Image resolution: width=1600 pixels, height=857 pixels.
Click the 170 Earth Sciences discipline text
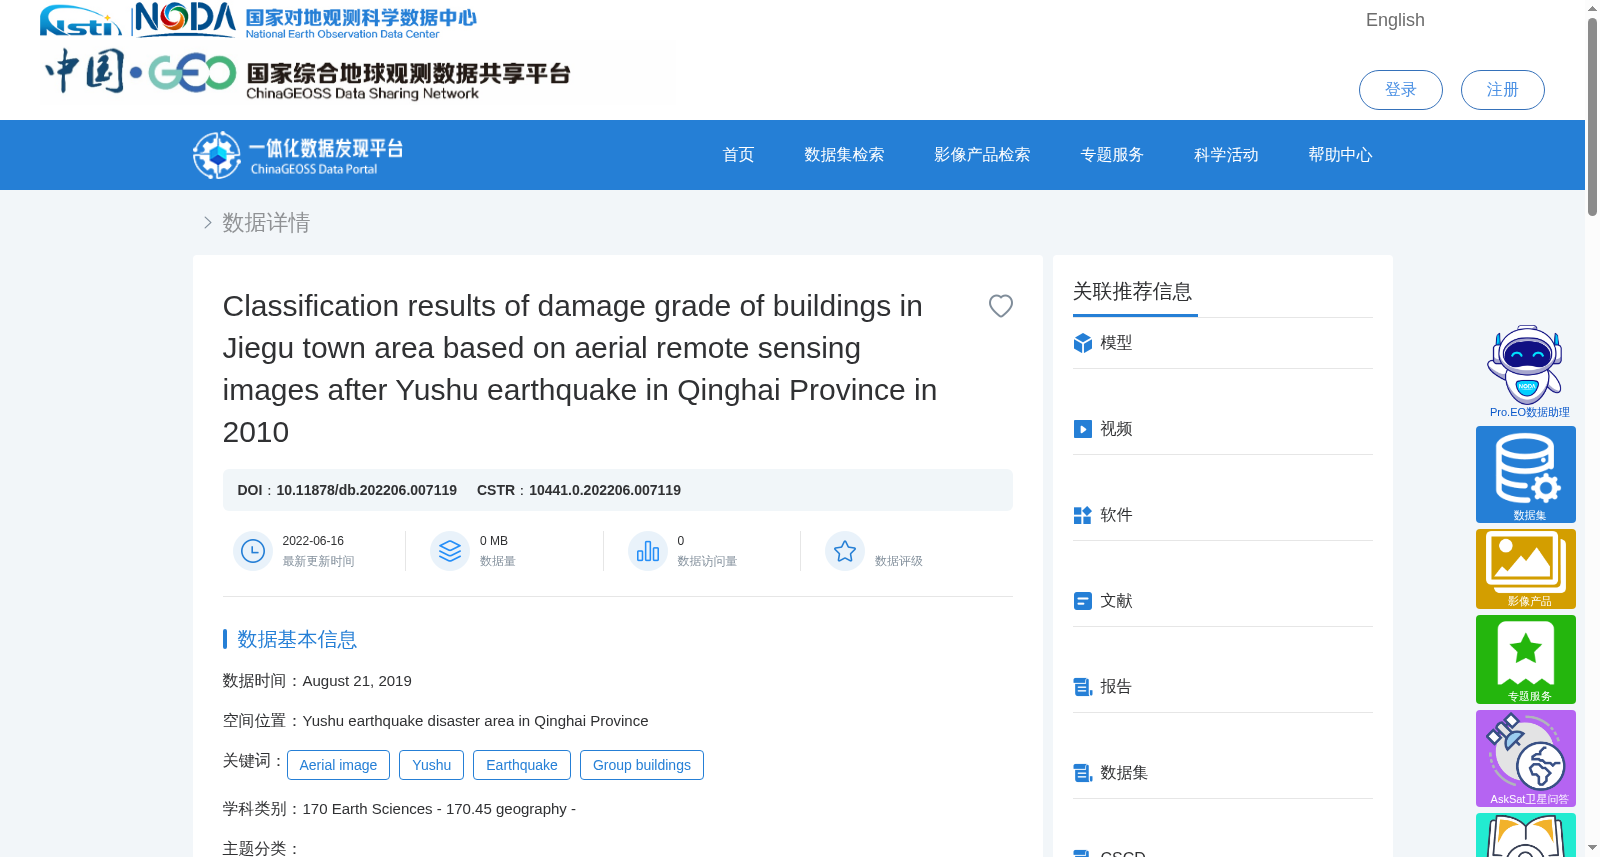click(439, 809)
